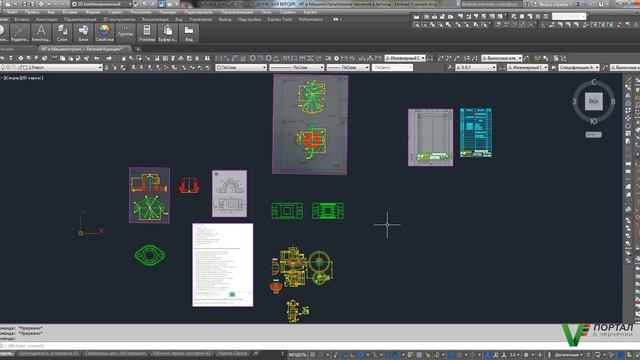Click the search keyword field in title bar
Screen dimensions: 640x360
pyautogui.click(x=491, y=4)
